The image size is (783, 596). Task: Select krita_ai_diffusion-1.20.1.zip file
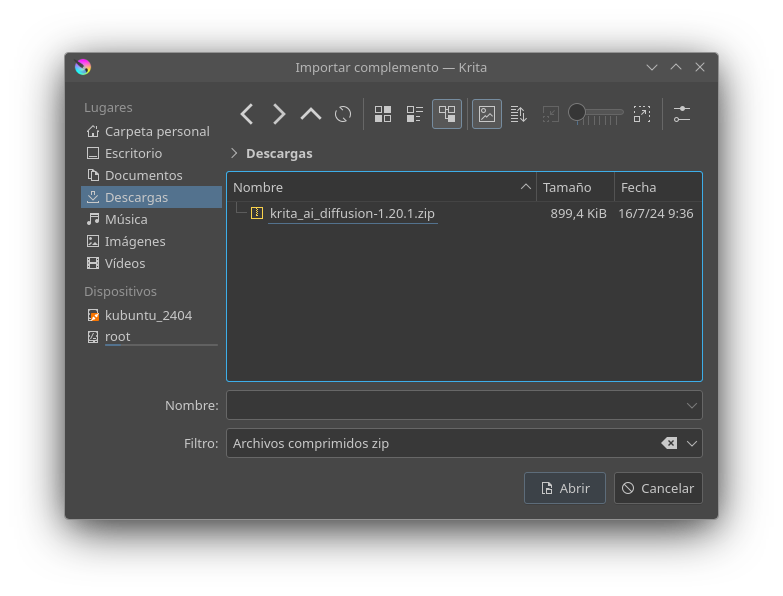352,214
